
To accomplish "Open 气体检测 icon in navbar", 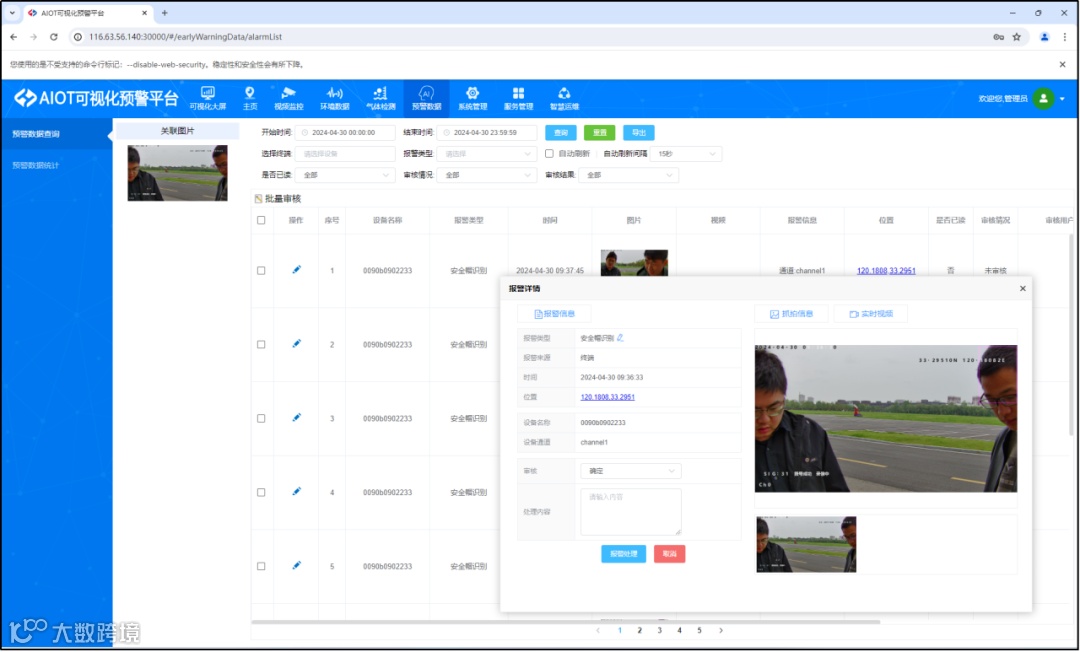I will coord(380,98).
